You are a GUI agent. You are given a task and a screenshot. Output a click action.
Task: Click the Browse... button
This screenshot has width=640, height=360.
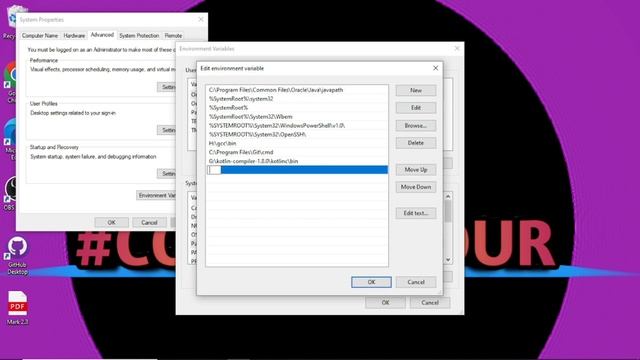click(x=416, y=125)
